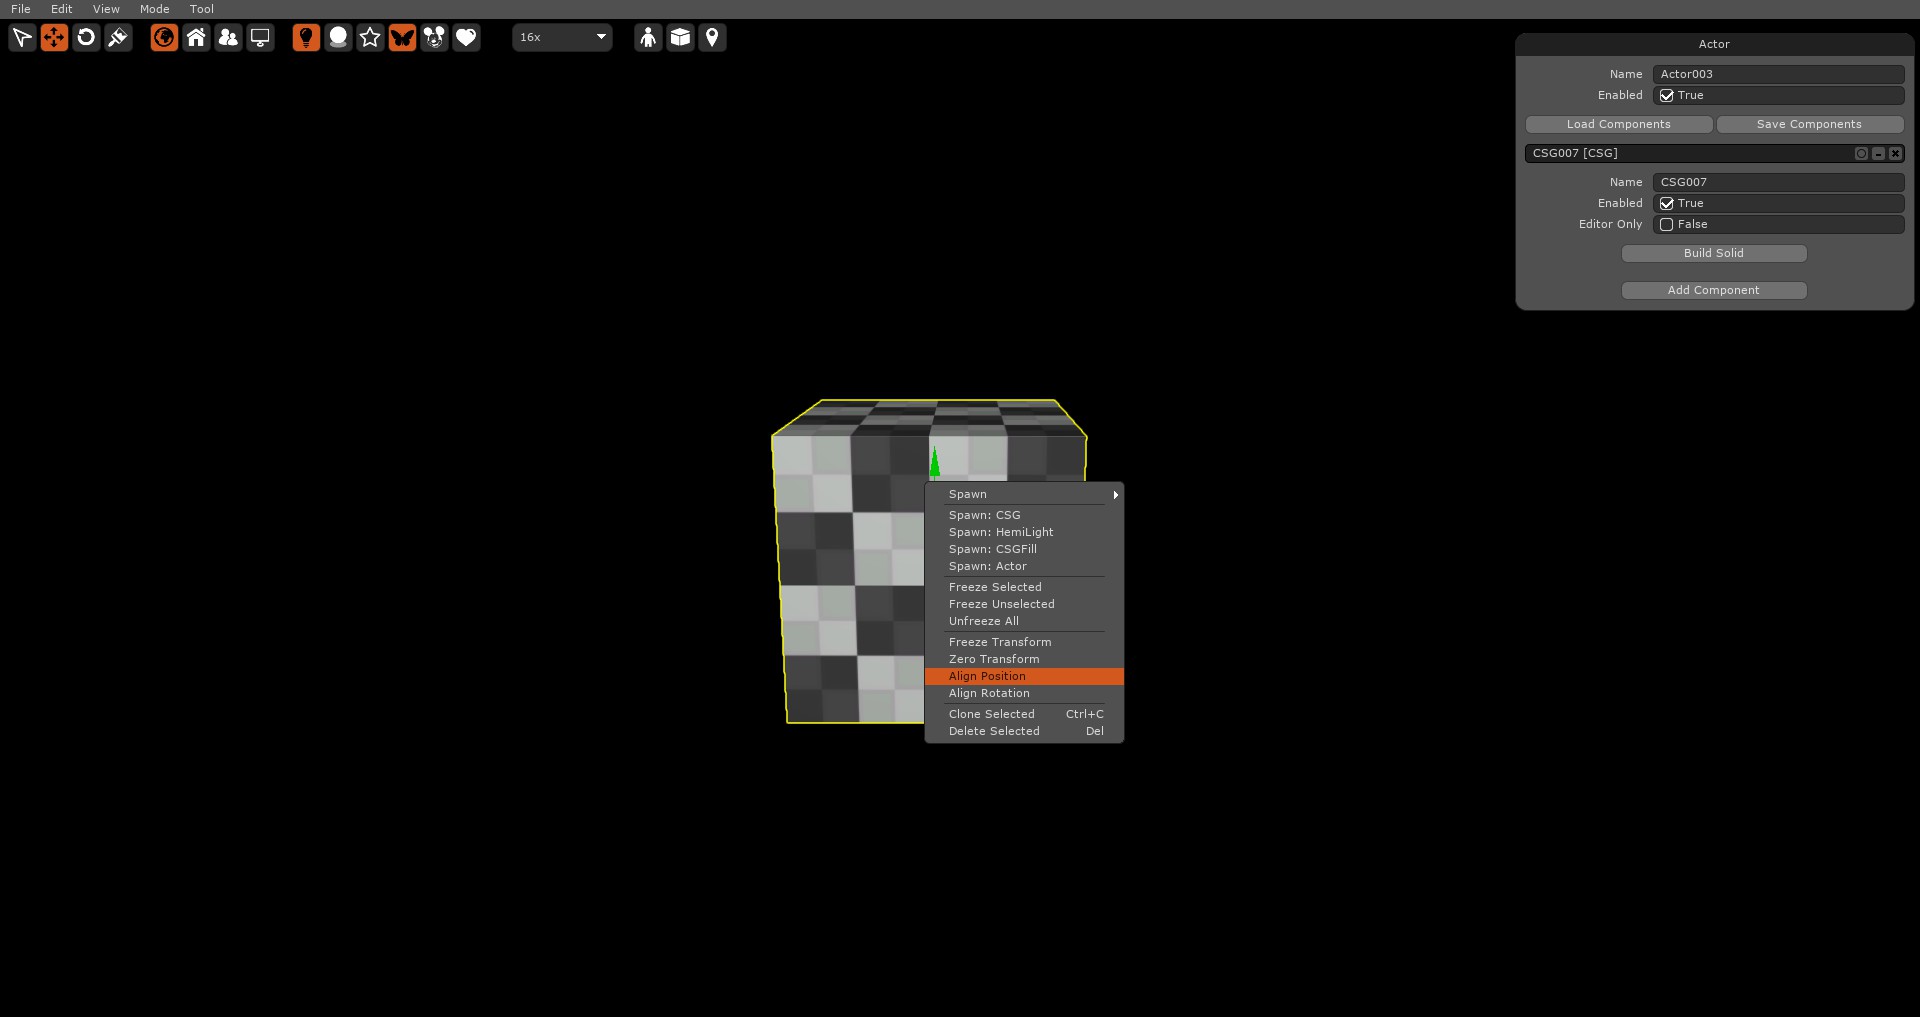Click the house icon in toolbar
This screenshot has width=1920, height=1017.
coord(196,38)
